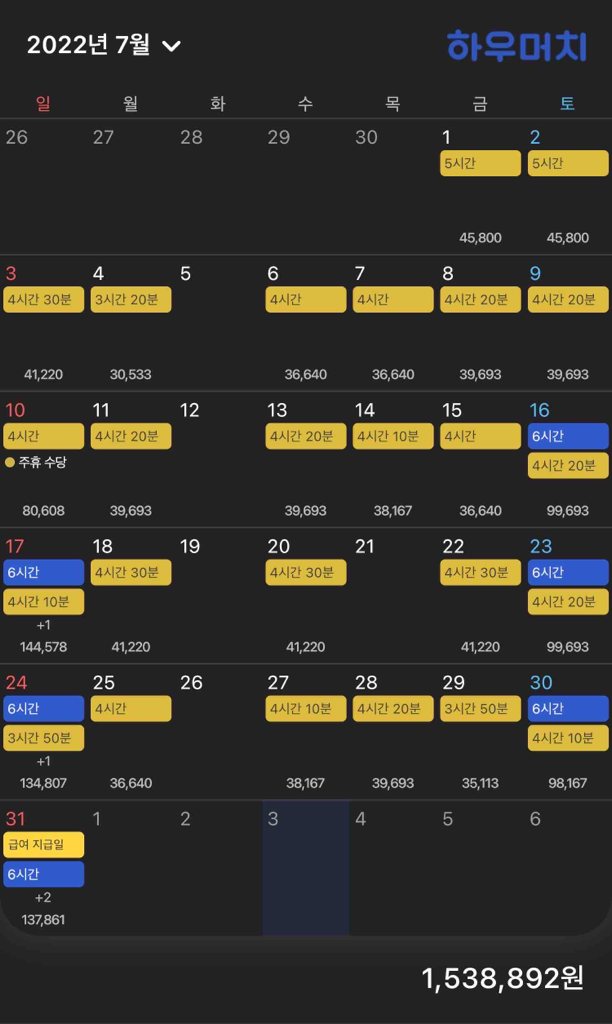Select the yellow 급여 지급일 tag on July 31
This screenshot has width=612, height=1024.
(43, 845)
